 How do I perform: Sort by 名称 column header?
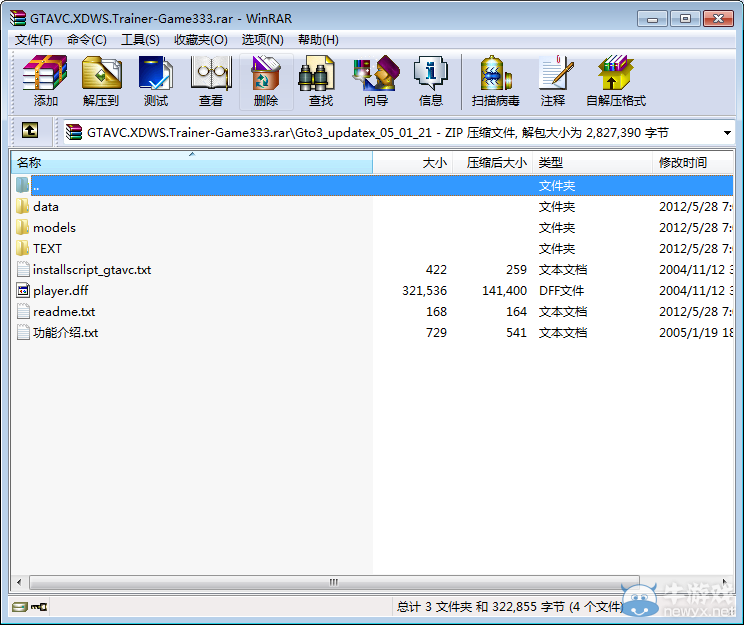coord(192,163)
